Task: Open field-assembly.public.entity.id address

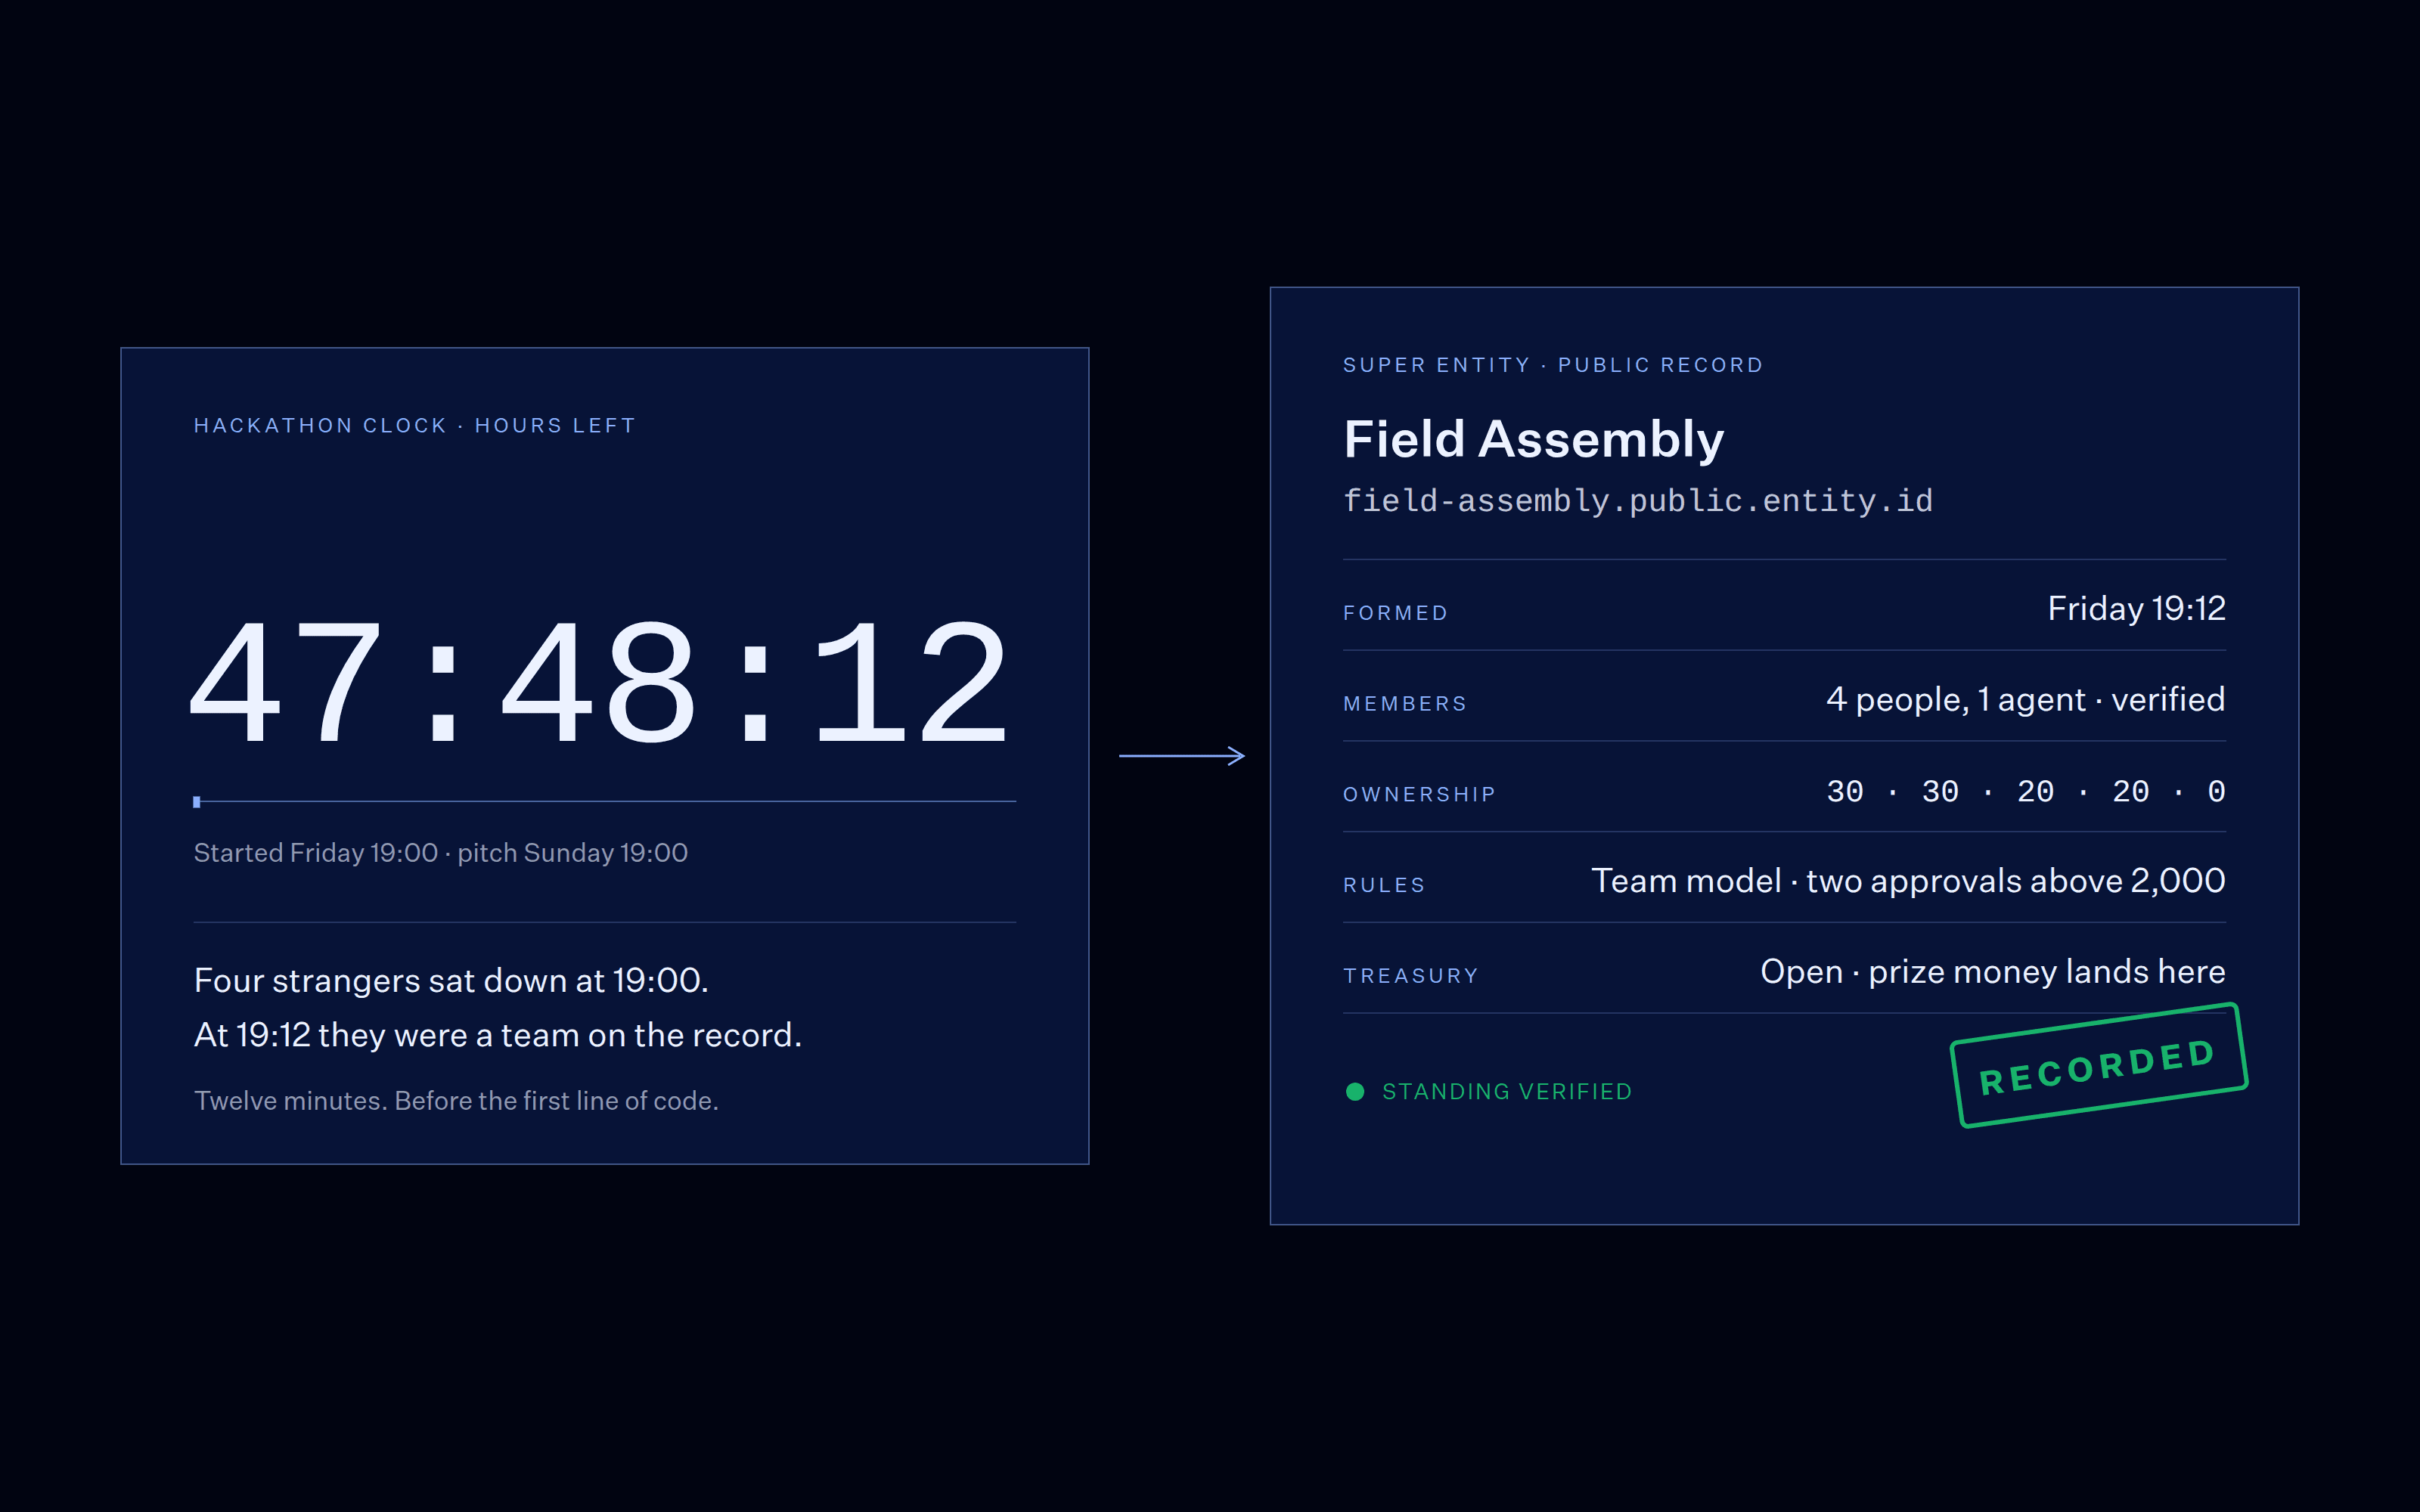Action: click(x=1637, y=500)
